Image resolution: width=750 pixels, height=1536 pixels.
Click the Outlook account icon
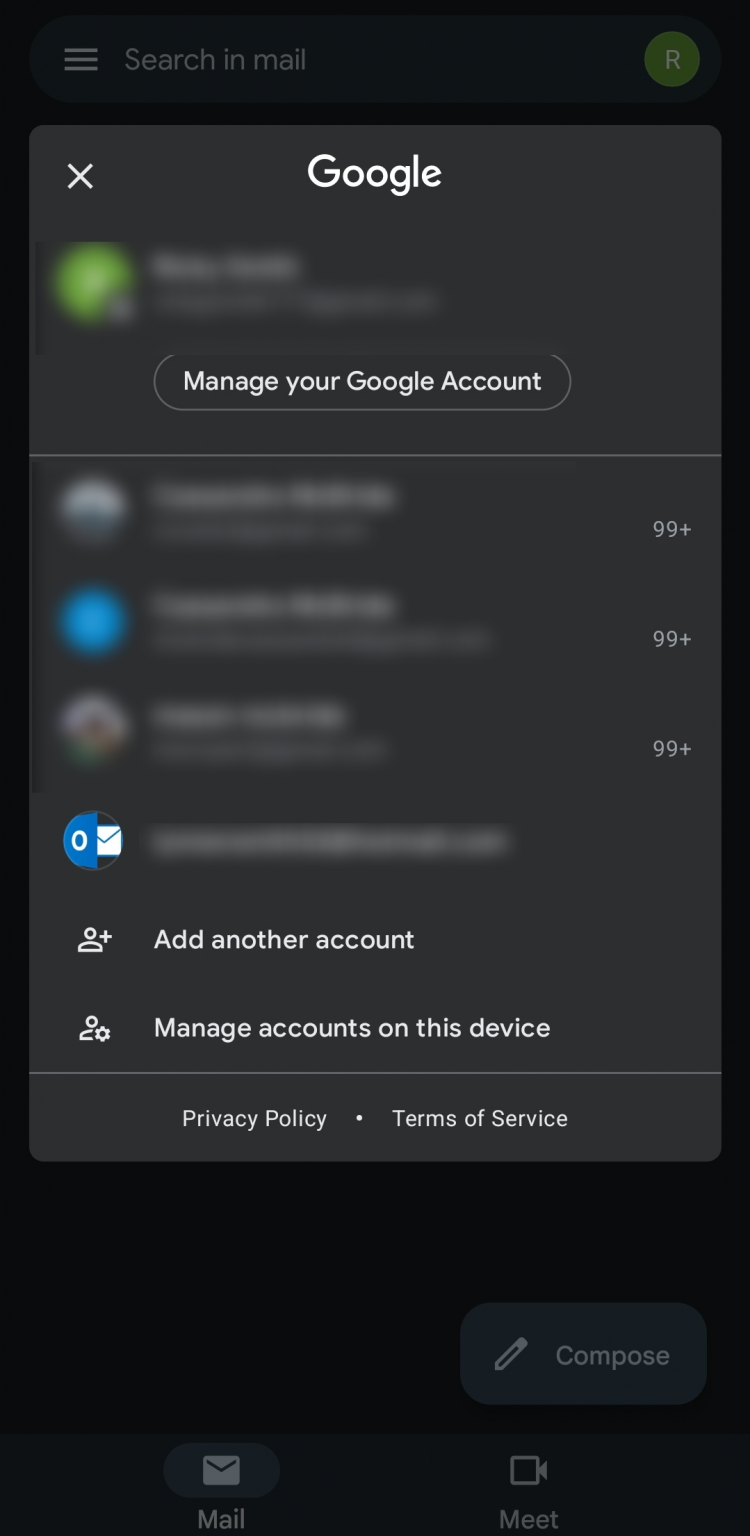click(x=93, y=841)
